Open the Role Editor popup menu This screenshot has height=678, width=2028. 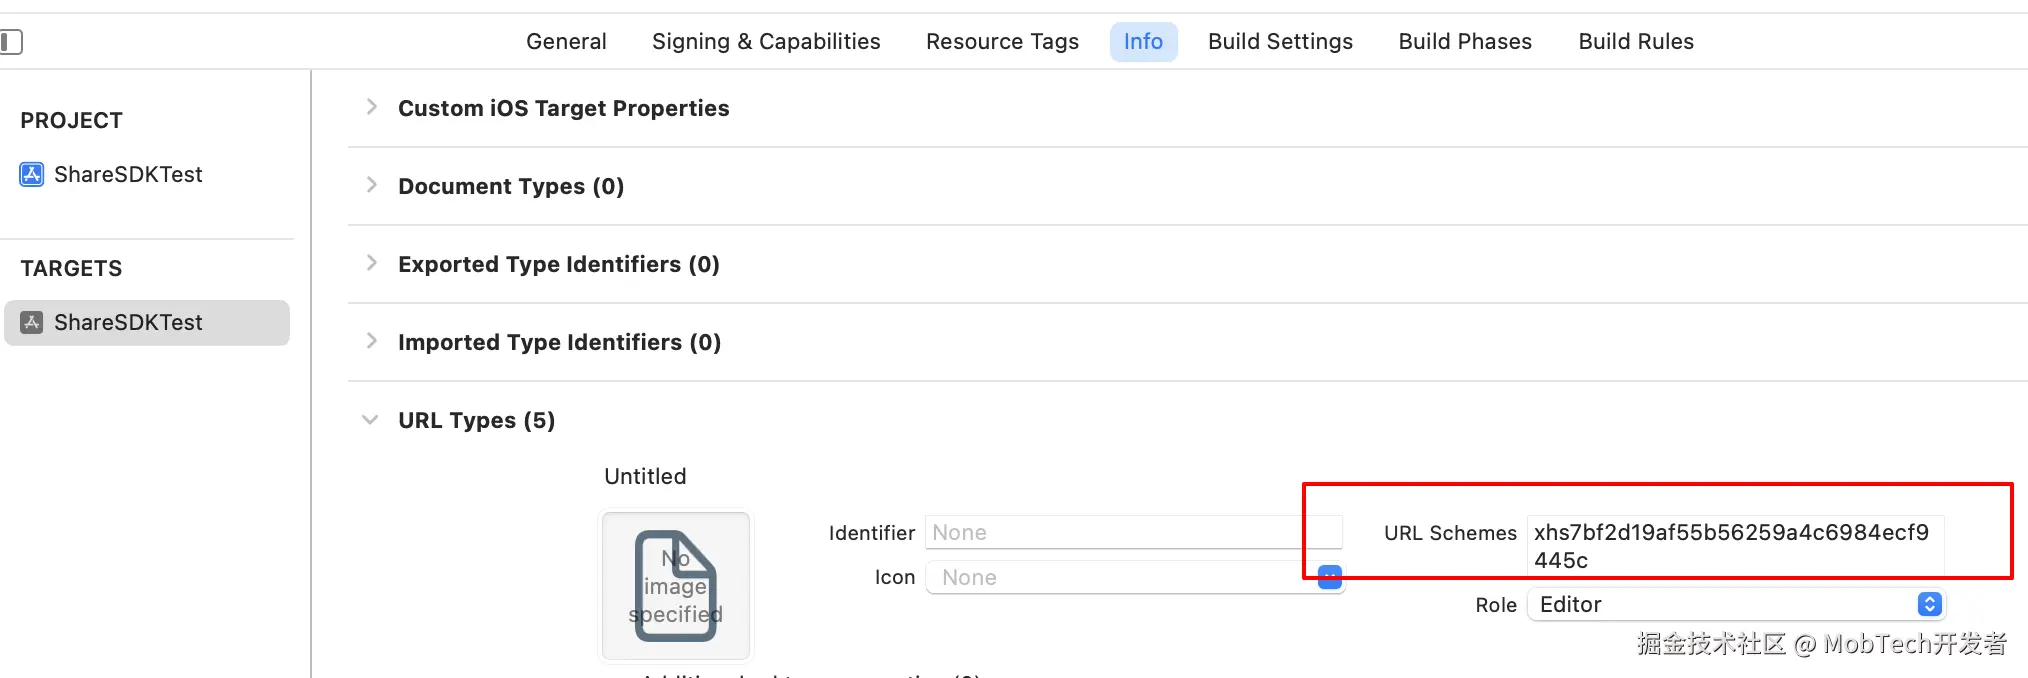click(x=1929, y=604)
